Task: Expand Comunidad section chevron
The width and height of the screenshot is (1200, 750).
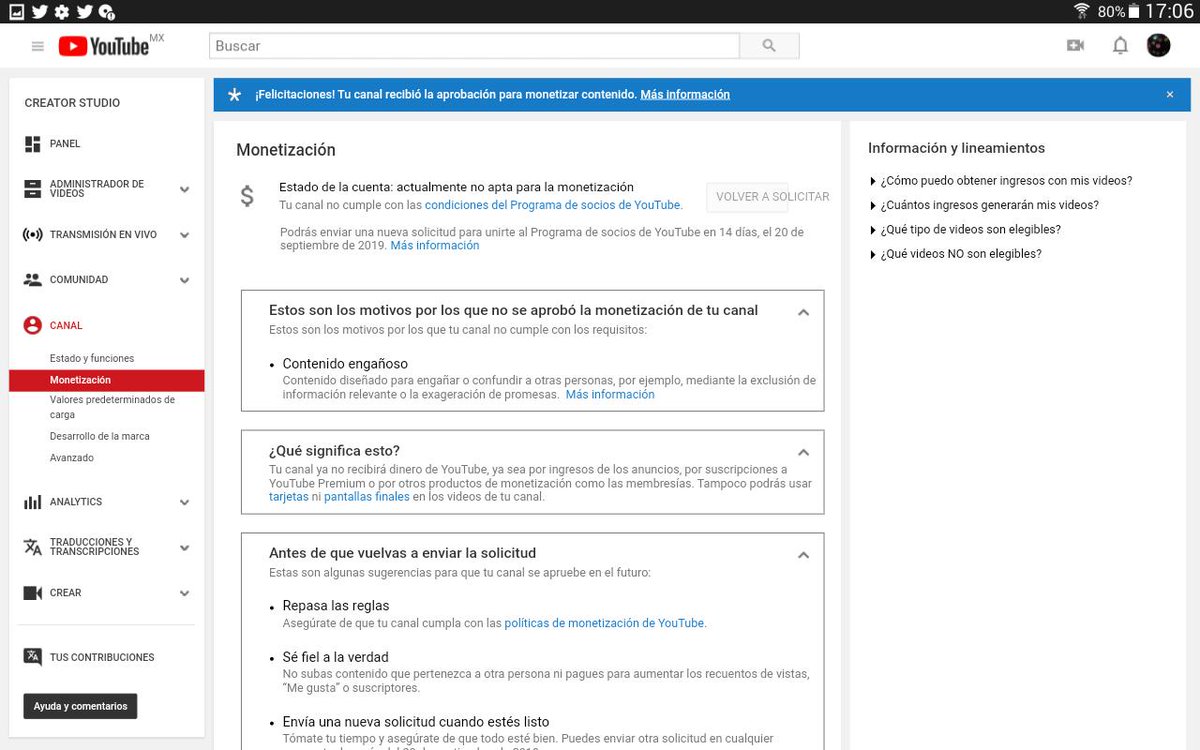Action: [x=184, y=280]
